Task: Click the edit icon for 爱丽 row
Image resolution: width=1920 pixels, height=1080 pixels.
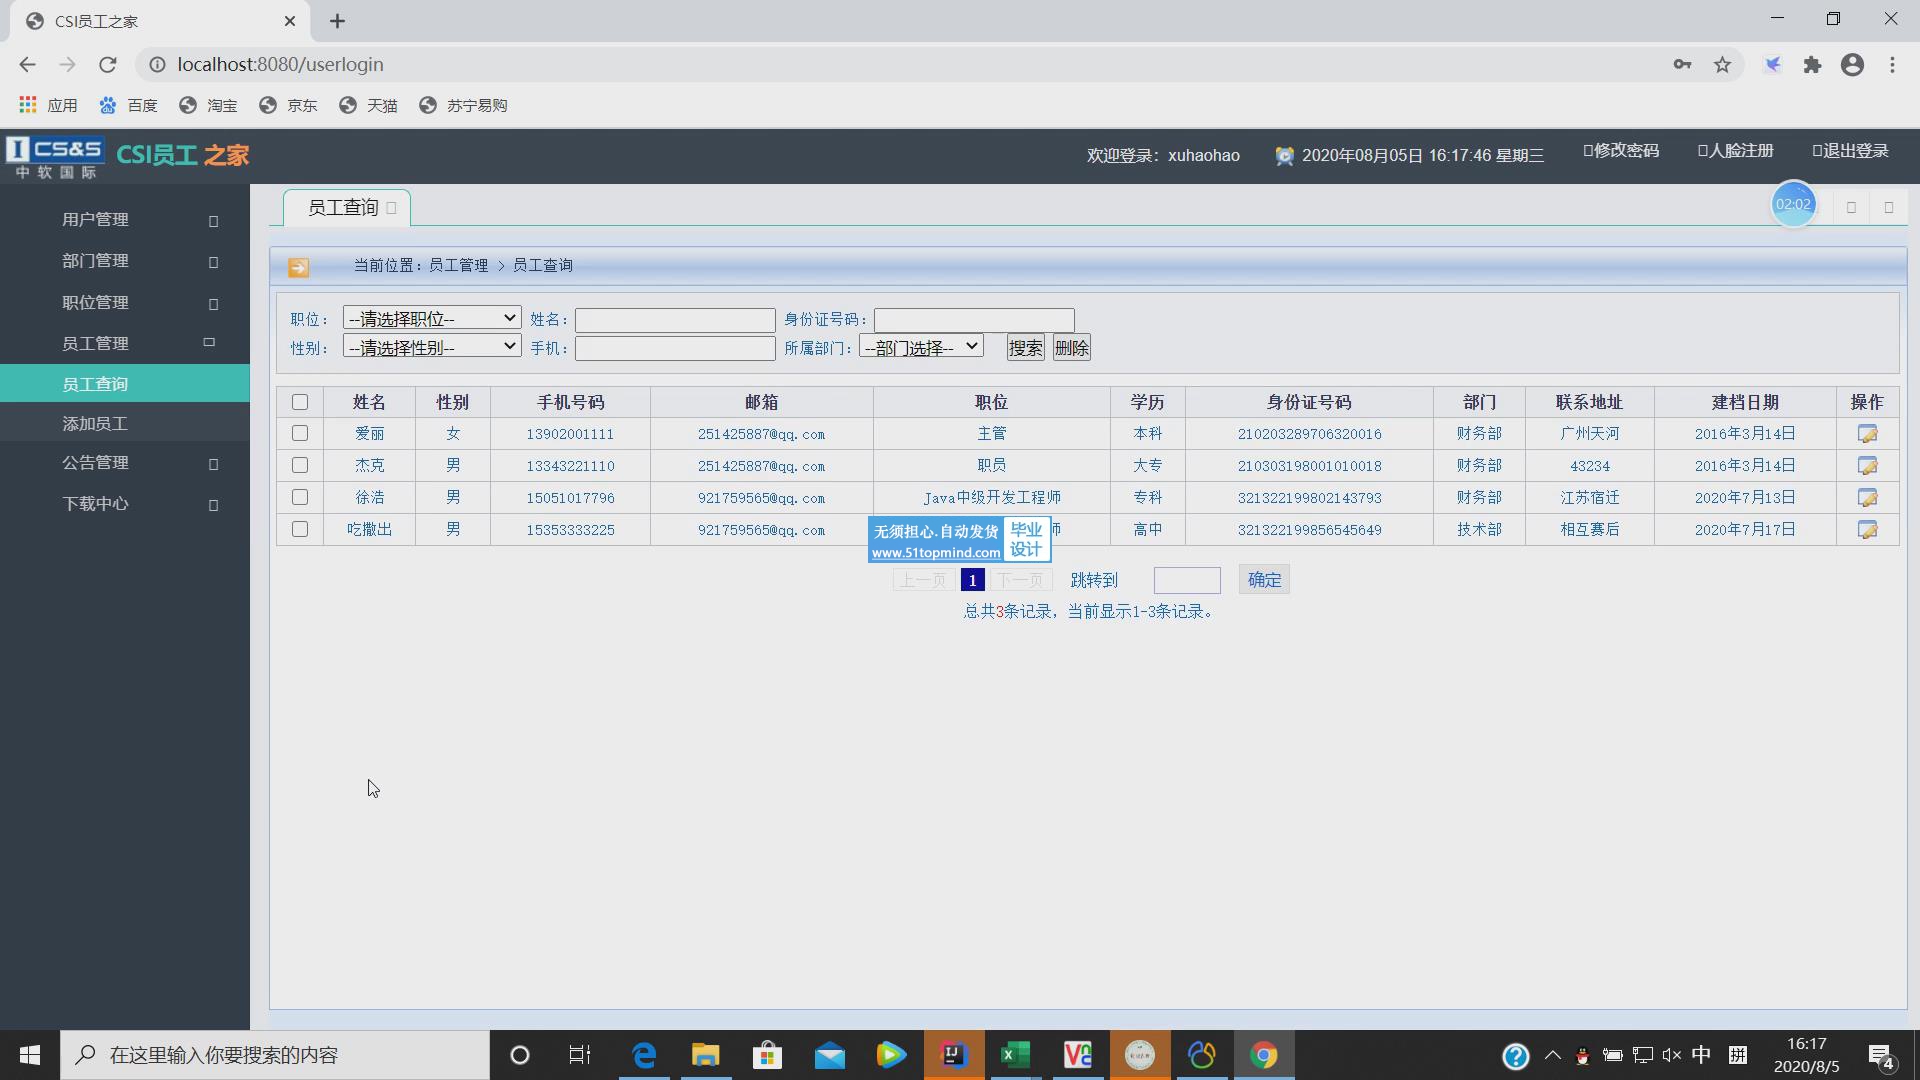Action: [1867, 434]
